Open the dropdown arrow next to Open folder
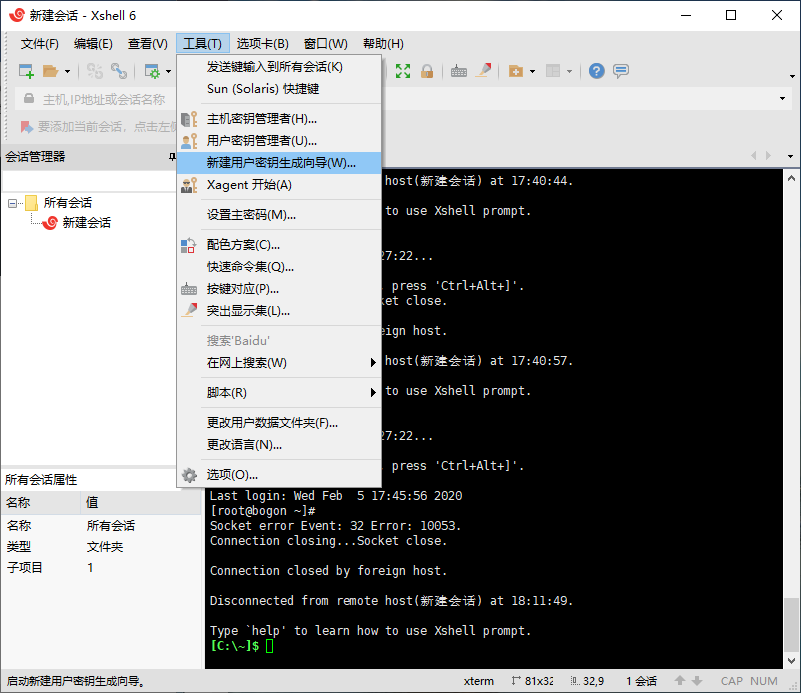The image size is (801, 693). tap(67, 71)
